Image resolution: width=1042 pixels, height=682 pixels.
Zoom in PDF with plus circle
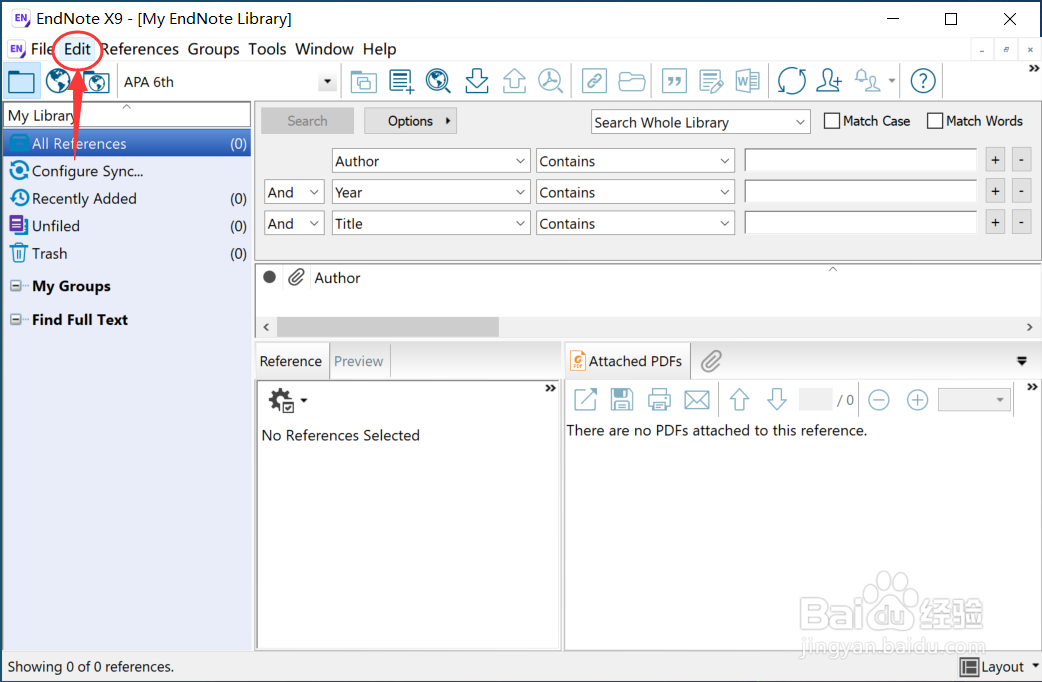917,399
